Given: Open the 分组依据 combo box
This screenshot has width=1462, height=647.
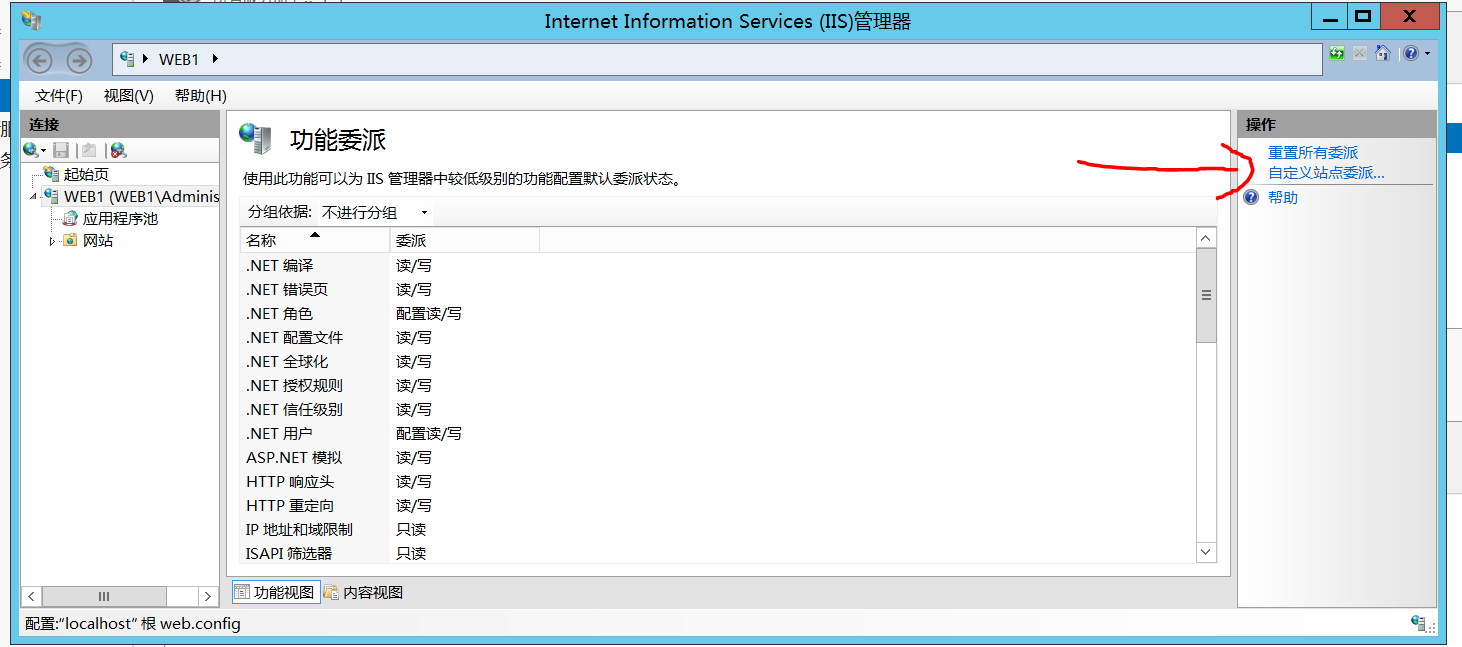Looking at the screenshot, I should [x=375, y=212].
